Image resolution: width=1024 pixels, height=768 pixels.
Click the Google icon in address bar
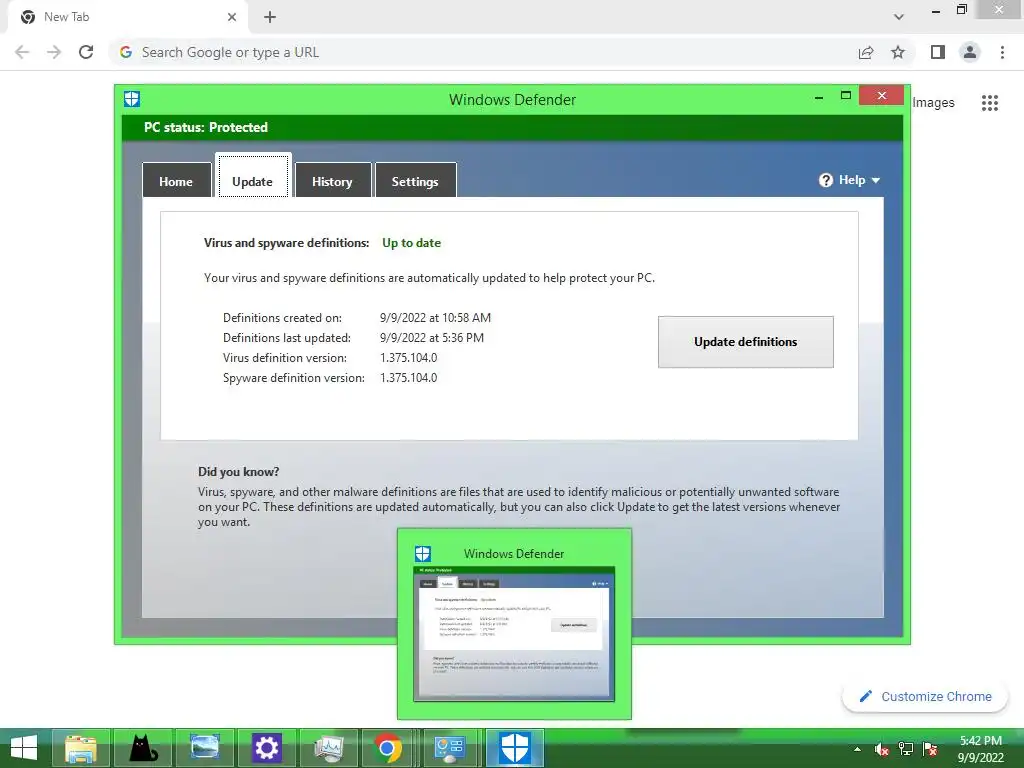click(x=126, y=52)
